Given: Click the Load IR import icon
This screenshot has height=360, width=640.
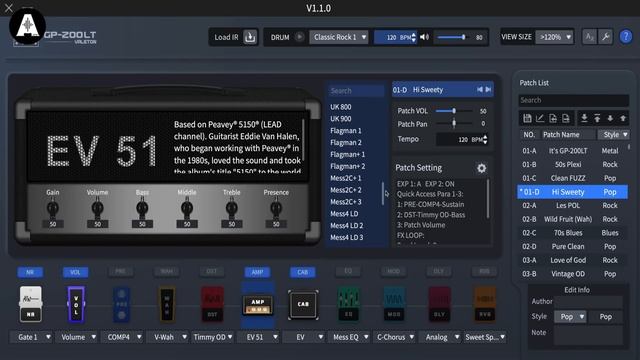Looking at the screenshot, I should (250, 37).
